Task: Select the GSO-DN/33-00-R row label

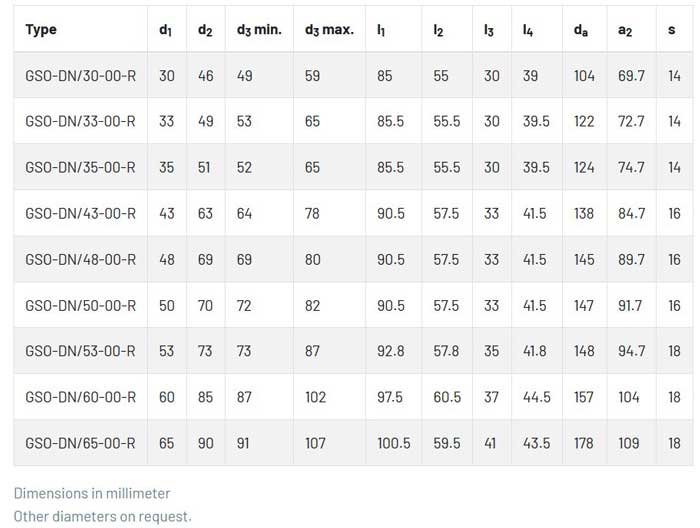Action: [80, 121]
